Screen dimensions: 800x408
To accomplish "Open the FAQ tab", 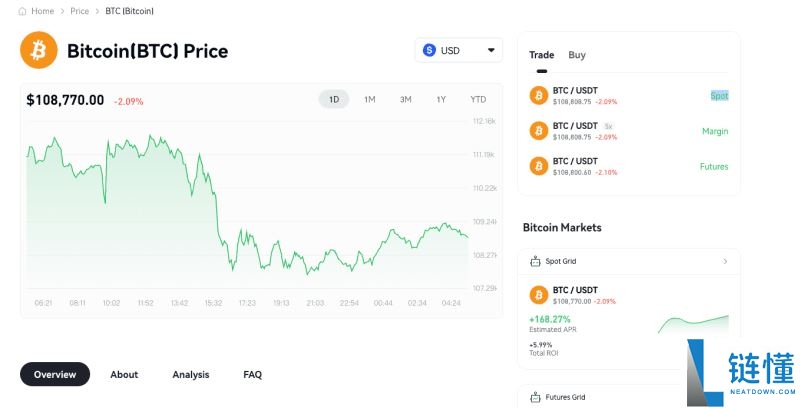I will pos(252,374).
